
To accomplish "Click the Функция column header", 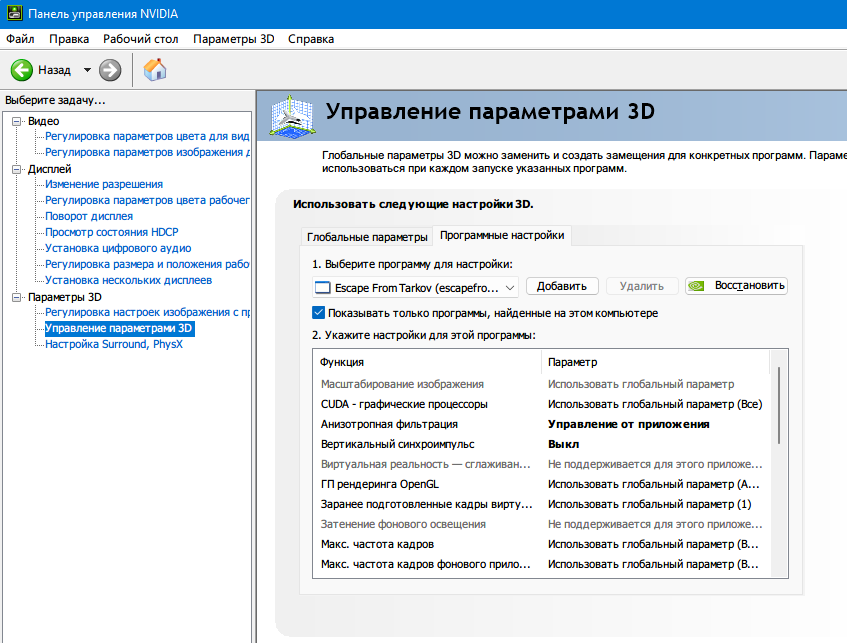I will [427, 362].
